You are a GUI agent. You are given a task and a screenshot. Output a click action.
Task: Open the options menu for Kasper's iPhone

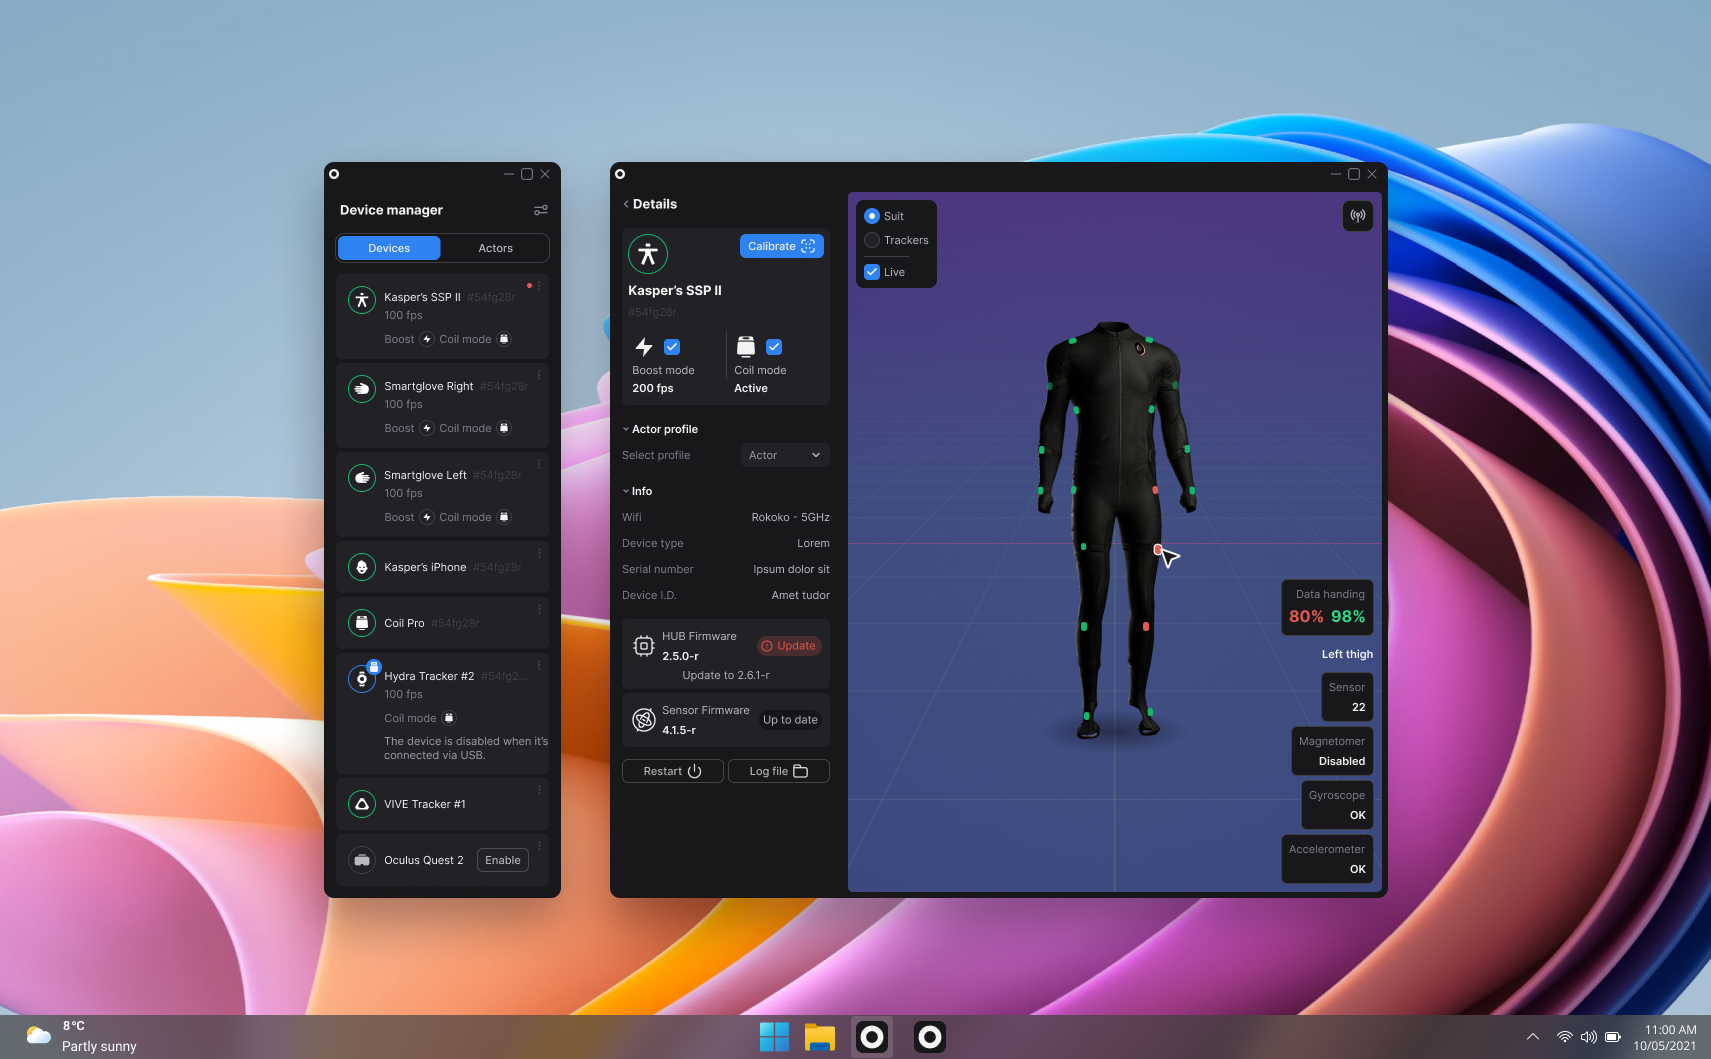click(x=539, y=553)
